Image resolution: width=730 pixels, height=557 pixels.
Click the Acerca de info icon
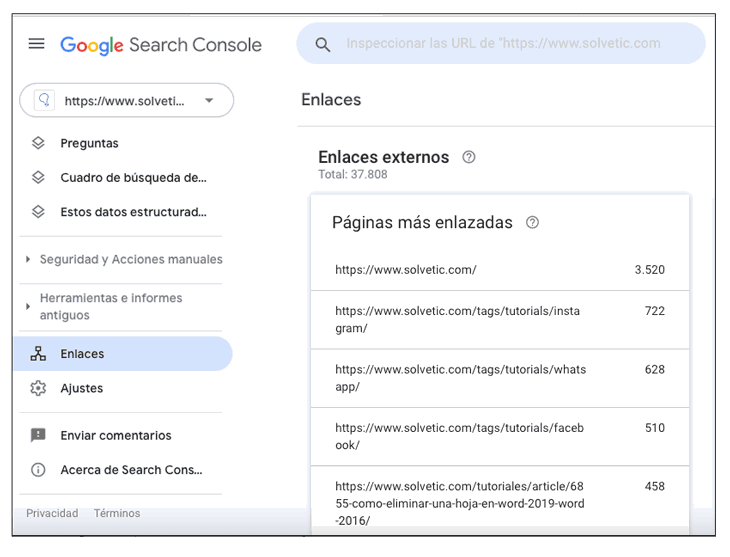click(x=38, y=470)
